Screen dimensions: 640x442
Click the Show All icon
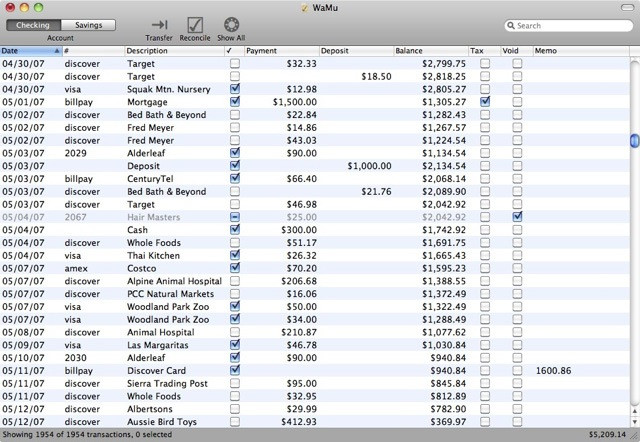[231, 24]
